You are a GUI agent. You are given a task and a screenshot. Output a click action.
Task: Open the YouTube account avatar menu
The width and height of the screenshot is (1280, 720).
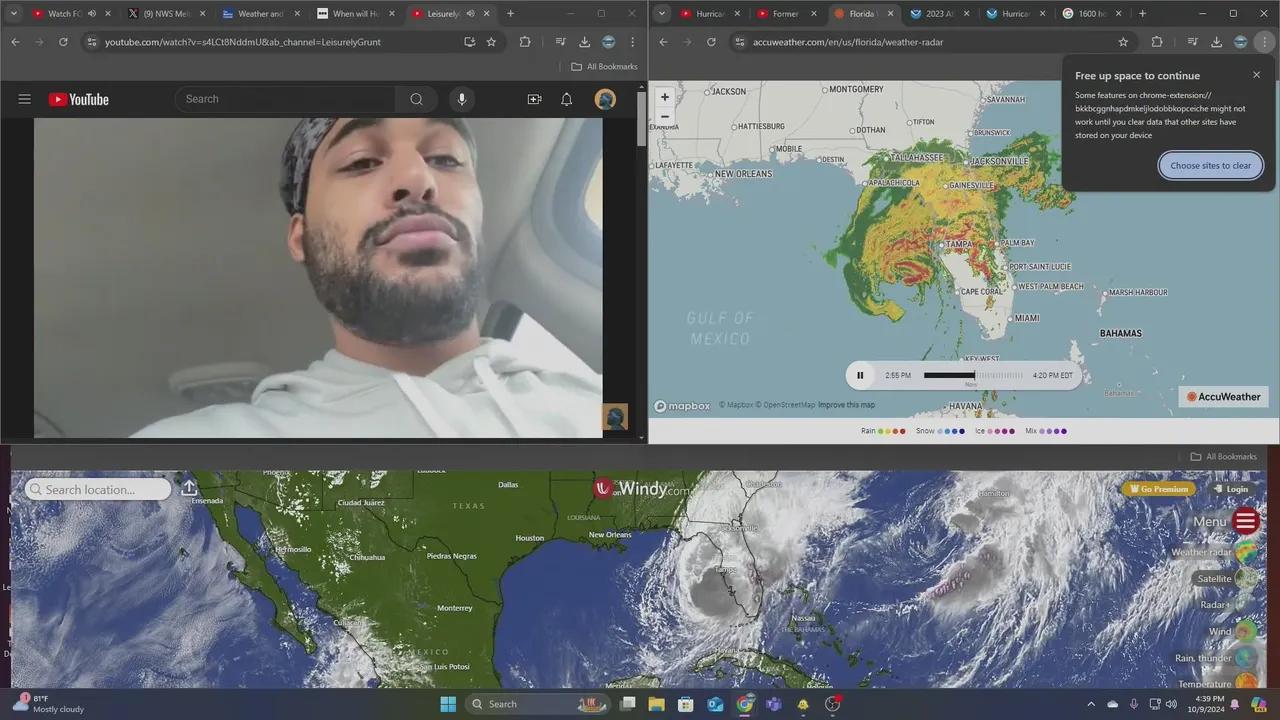[x=605, y=99]
